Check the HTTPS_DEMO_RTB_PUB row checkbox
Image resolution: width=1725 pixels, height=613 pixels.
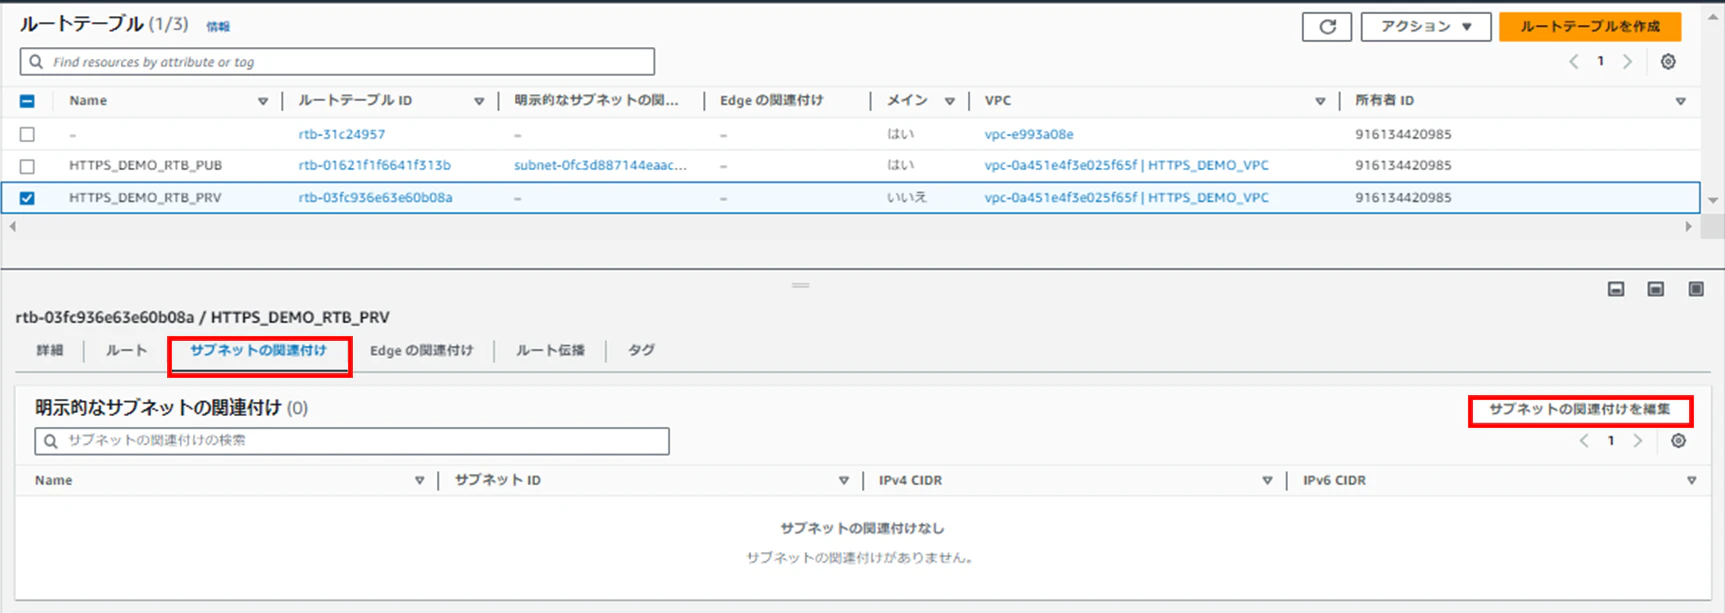(x=27, y=166)
